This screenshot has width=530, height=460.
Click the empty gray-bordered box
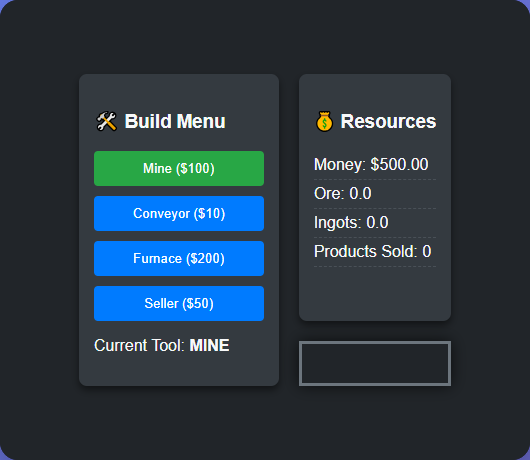[375, 363]
